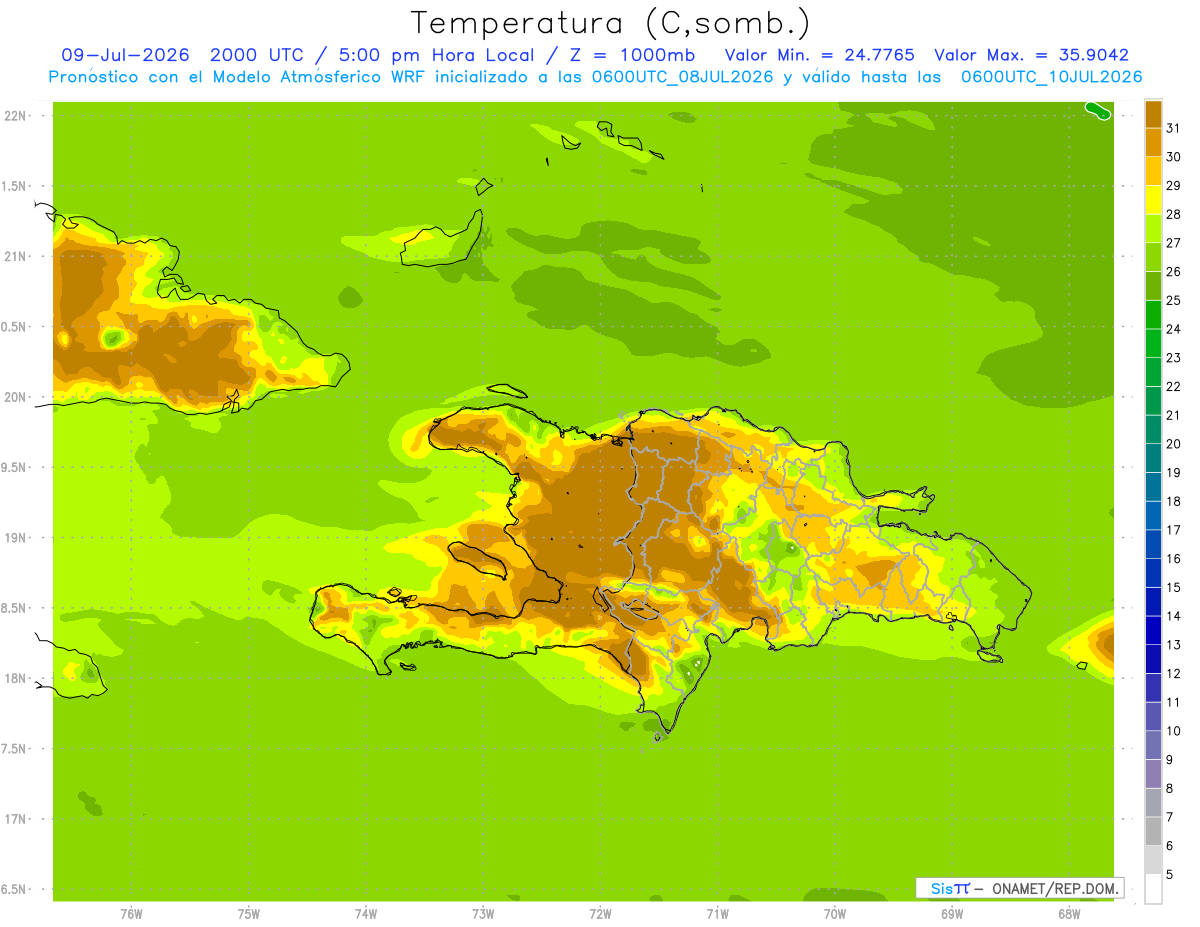
Task: Click the "18N" latitude axis label
Action: [15, 678]
